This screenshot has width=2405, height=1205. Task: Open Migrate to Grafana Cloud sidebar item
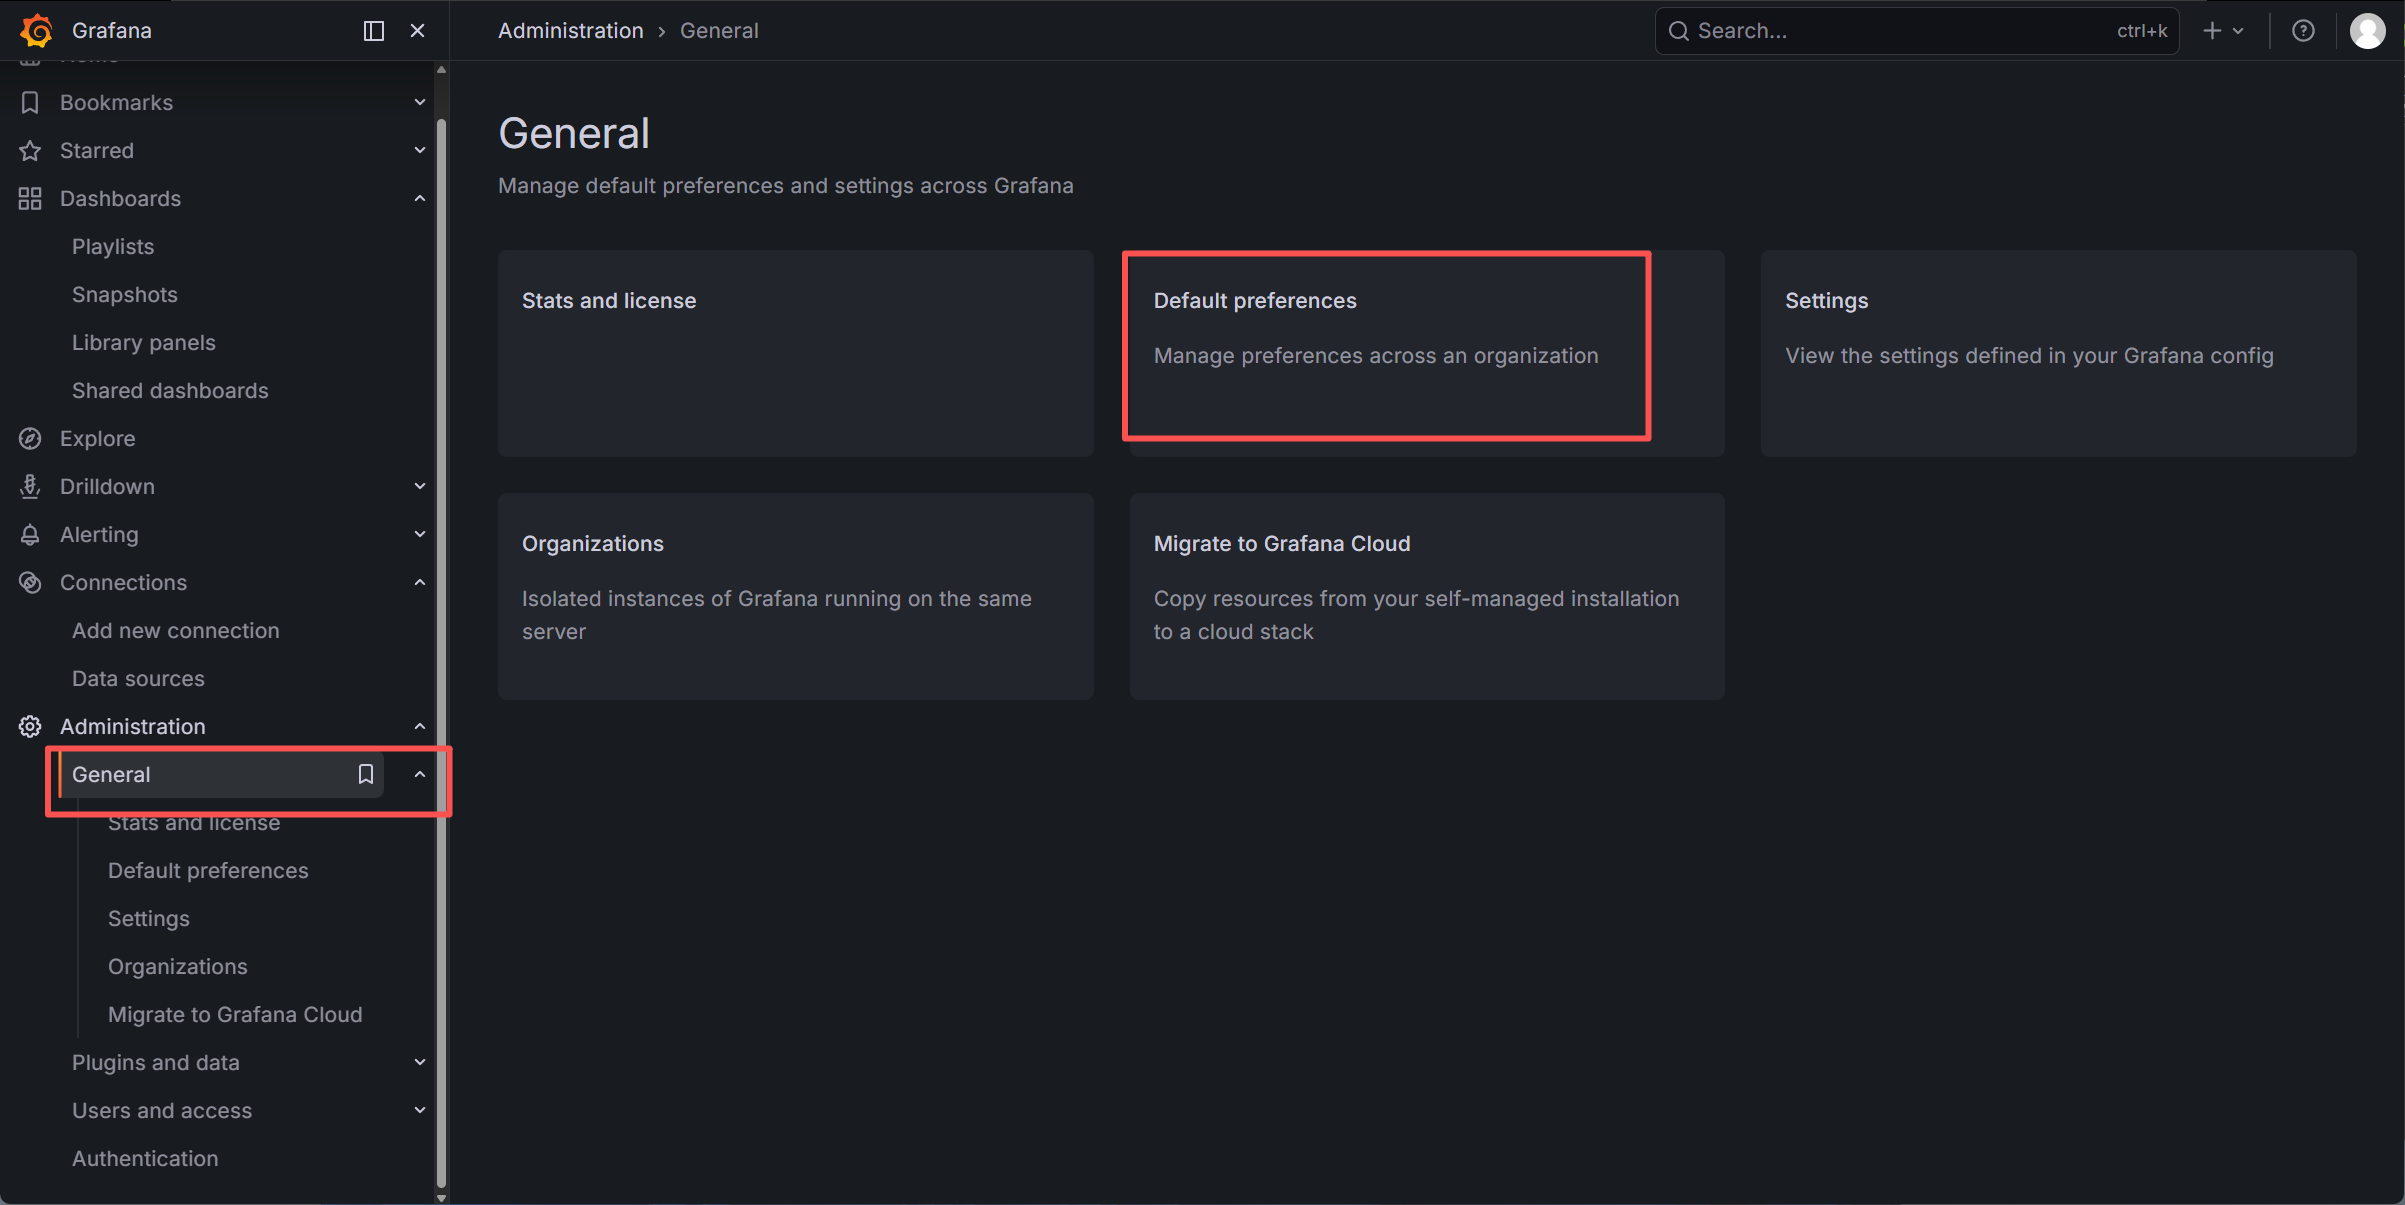pyautogui.click(x=235, y=1015)
